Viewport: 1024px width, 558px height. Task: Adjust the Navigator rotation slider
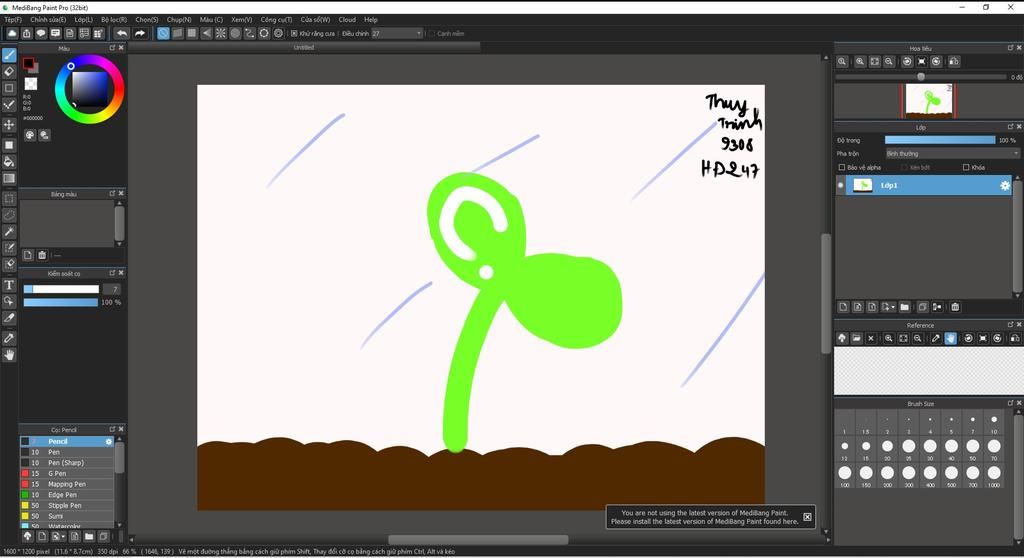click(x=921, y=76)
